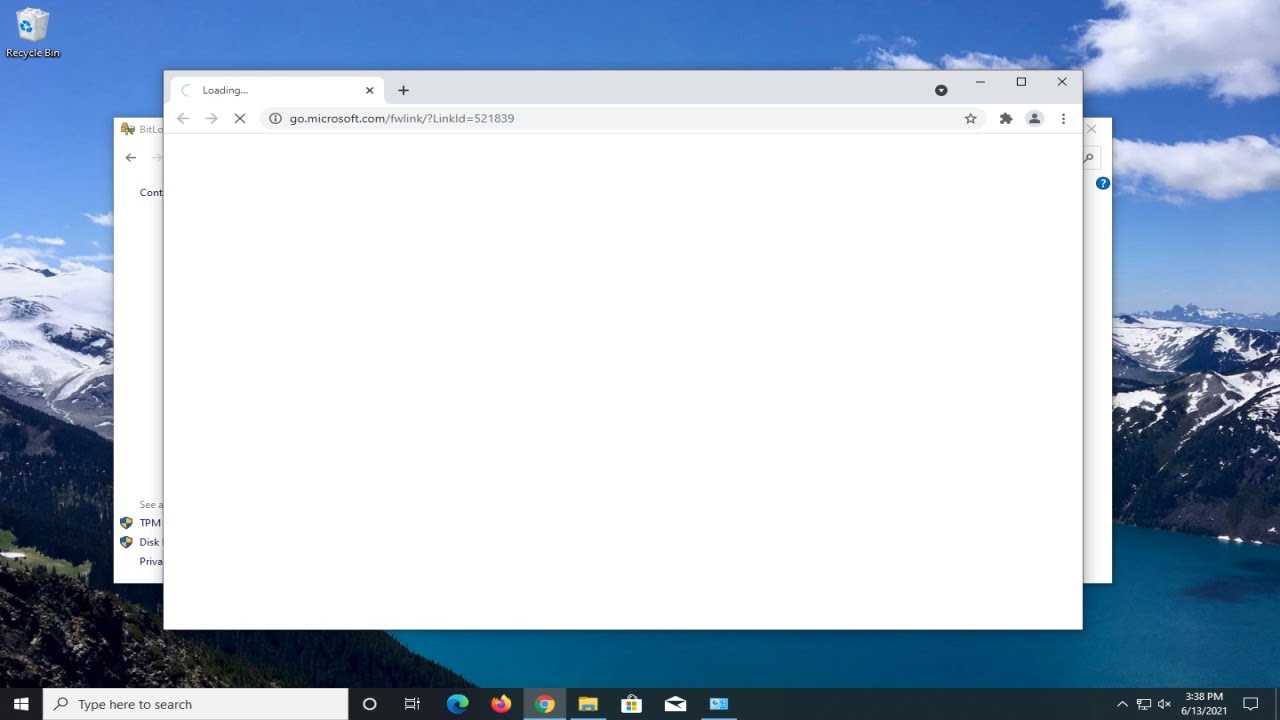Go forward in Chrome

coord(211,118)
